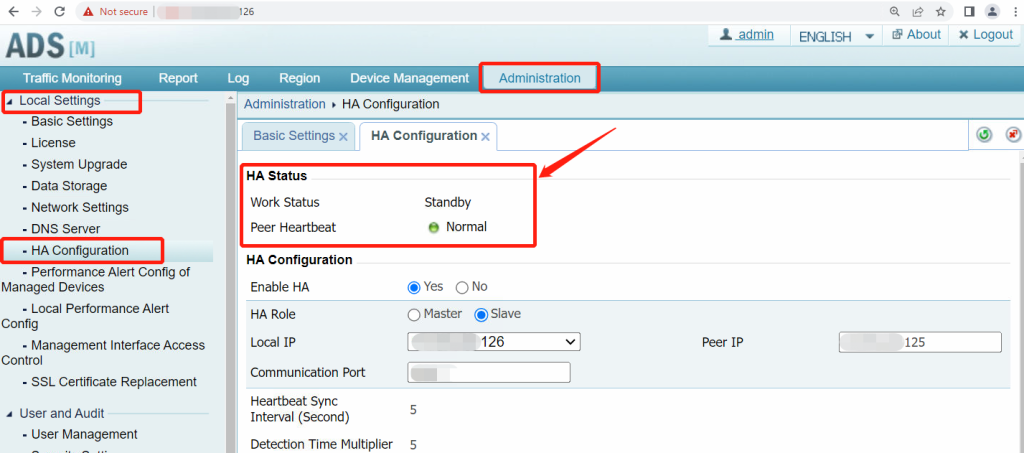Screen dimensions: 1024x453
Task: Open System Upgrade in the sidebar
Action: pos(79,164)
